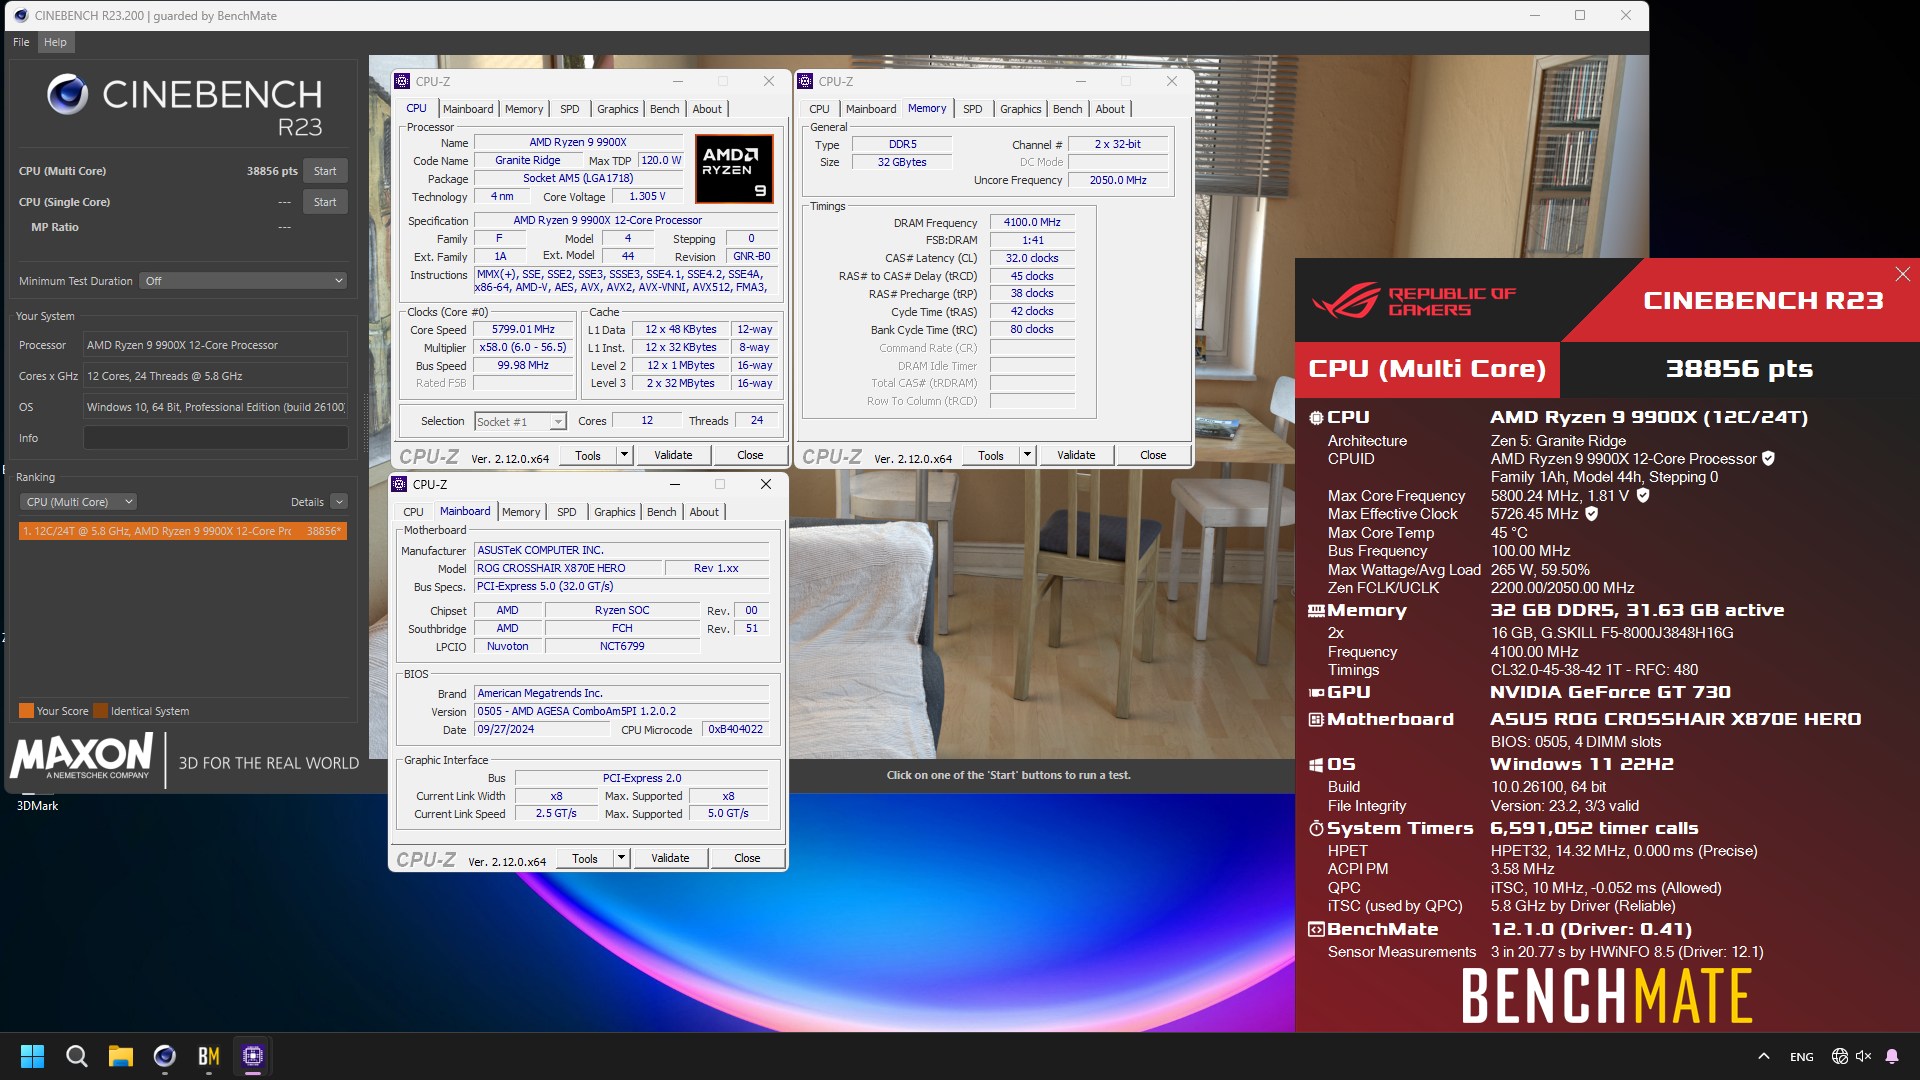Start the CPU Single Core test
This screenshot has width=1920, height=1080.
click(325, 202)
